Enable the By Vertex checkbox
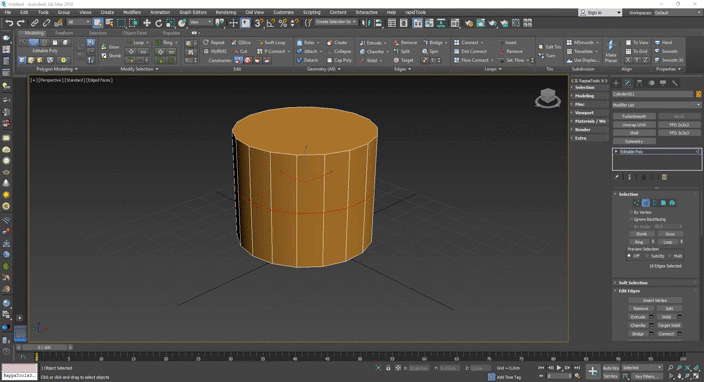This screenshot has height=382, width=704. [x=631, y=212]
